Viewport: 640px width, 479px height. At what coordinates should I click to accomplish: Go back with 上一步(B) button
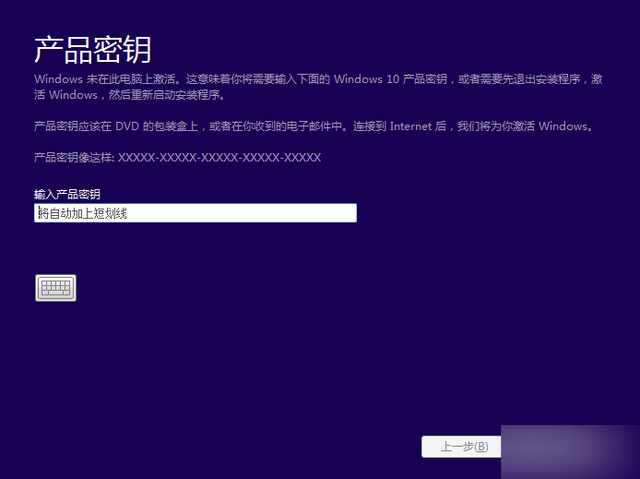coord(462,447)
